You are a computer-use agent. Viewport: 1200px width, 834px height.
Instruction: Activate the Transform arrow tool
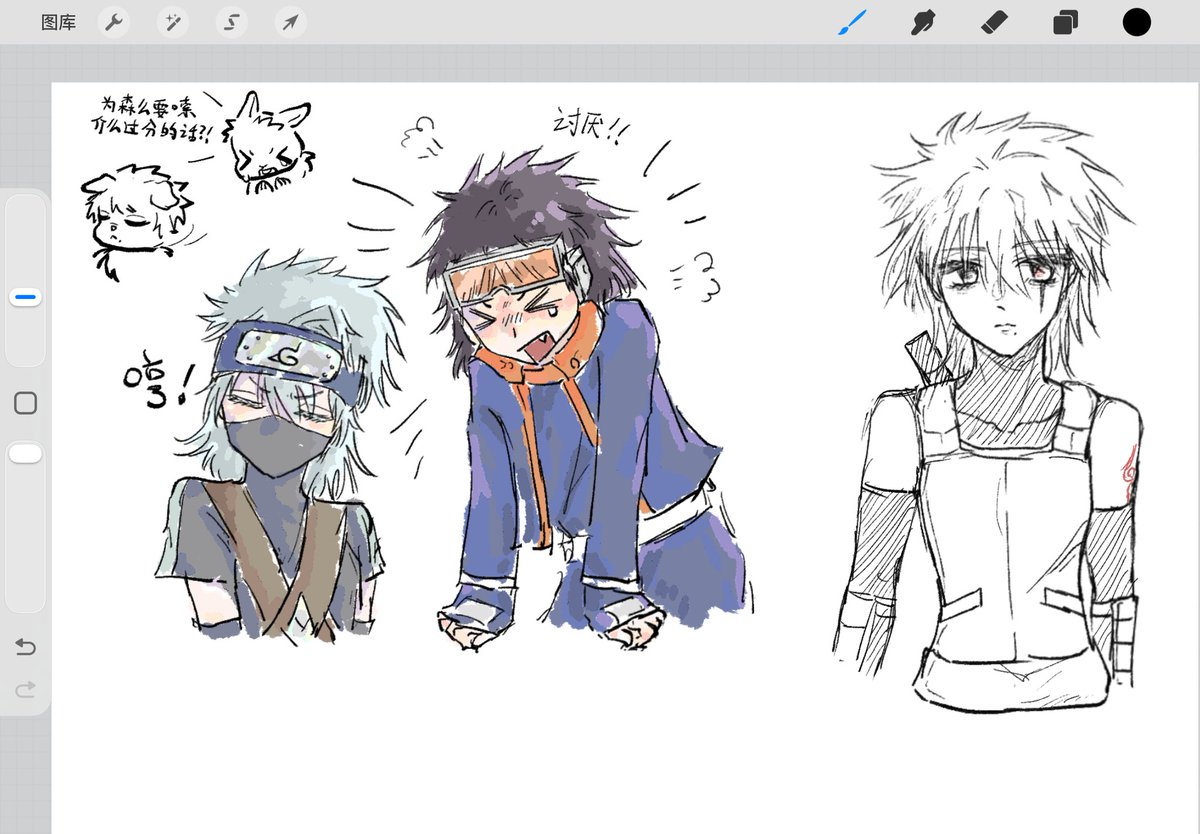click(x=291, y=22)
